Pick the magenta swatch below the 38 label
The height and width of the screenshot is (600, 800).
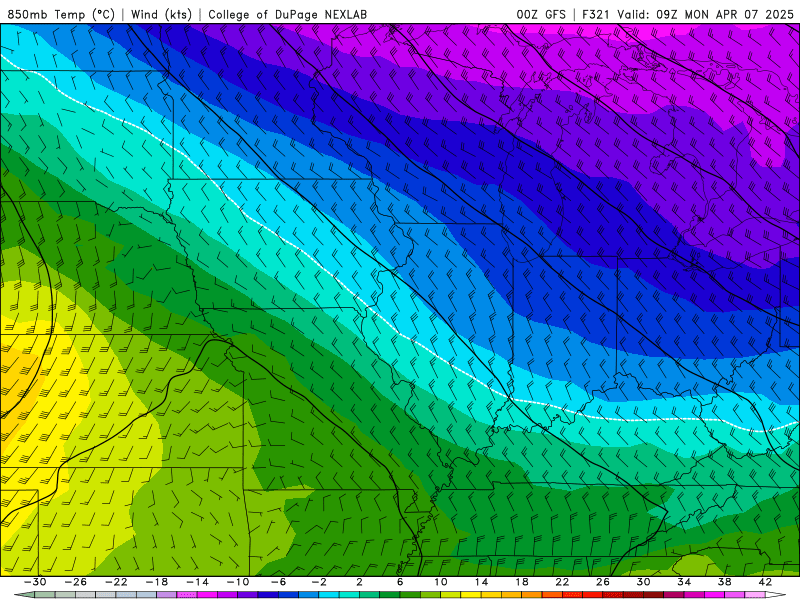coord(714,595)
